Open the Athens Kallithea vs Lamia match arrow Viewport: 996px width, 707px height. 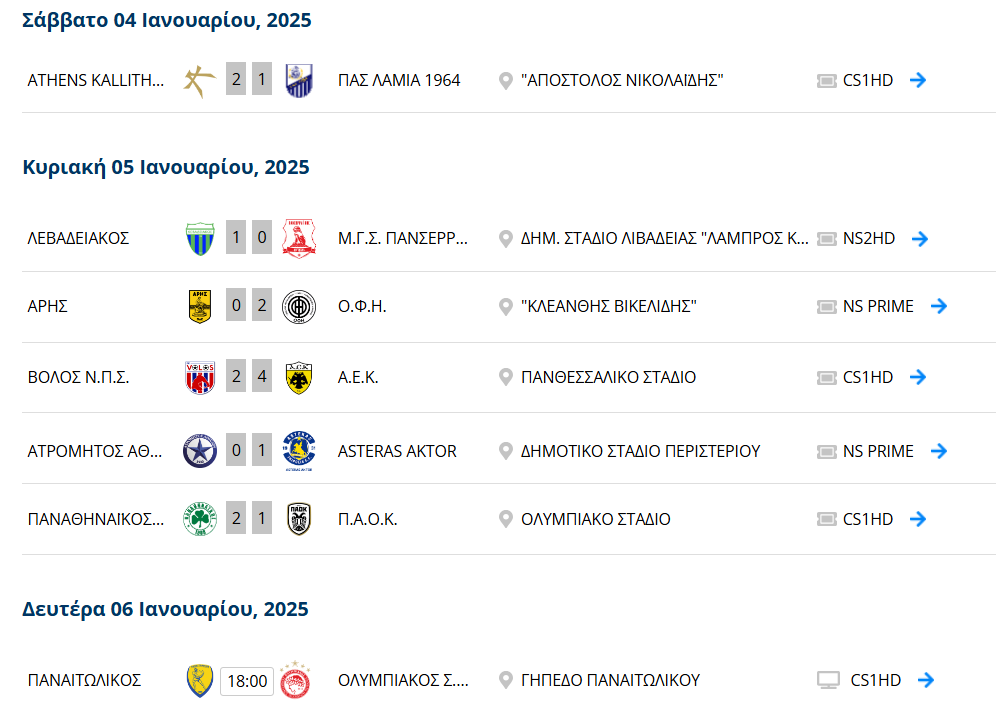(x=918, y=80)
